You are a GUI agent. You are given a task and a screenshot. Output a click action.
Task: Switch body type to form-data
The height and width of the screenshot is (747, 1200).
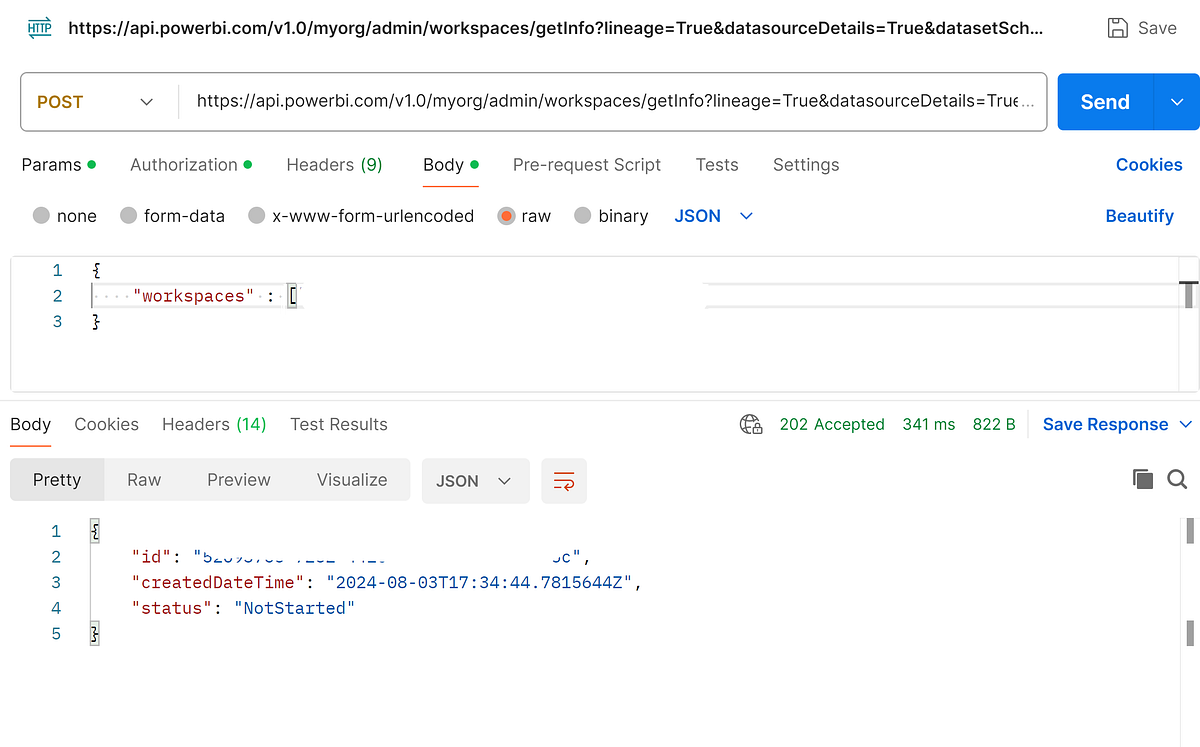(x=128, y=215)
